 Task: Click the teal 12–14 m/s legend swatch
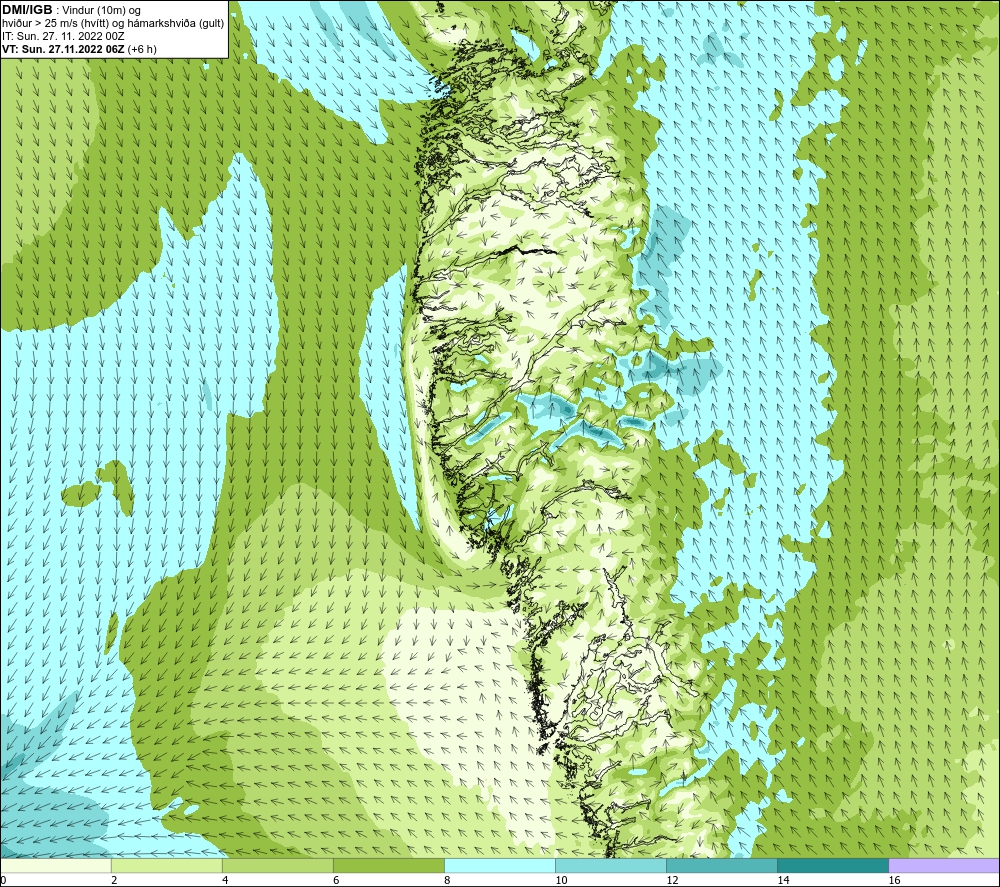[721, 866]
